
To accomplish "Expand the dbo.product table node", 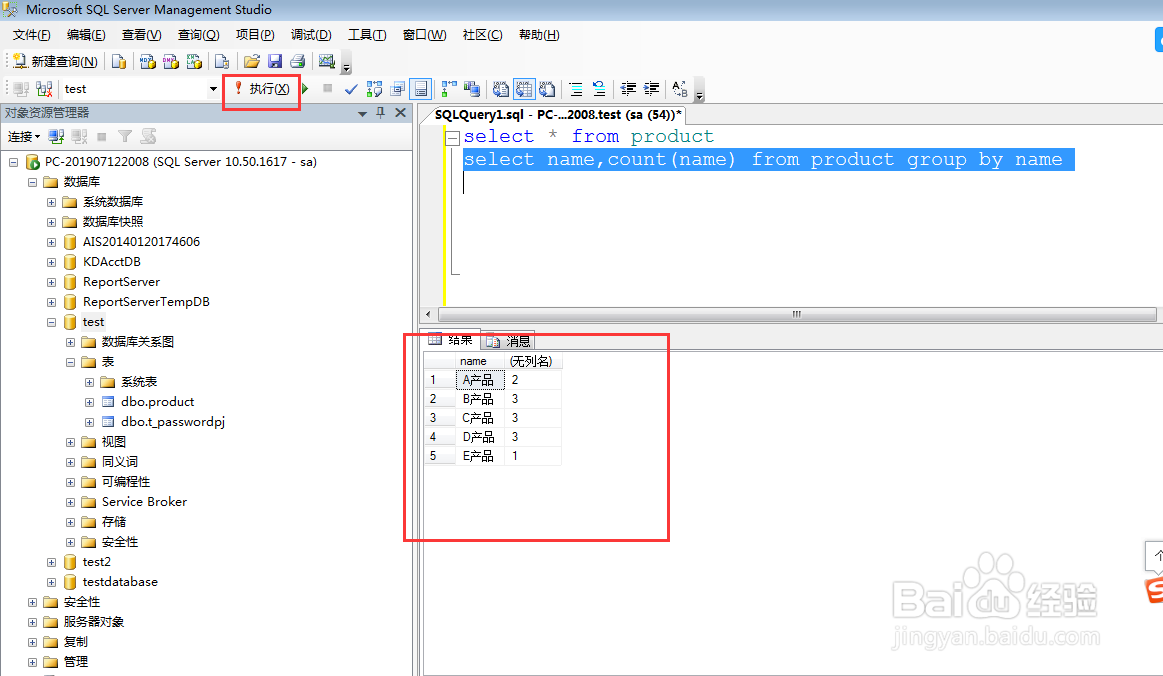I will pos(89,402).
